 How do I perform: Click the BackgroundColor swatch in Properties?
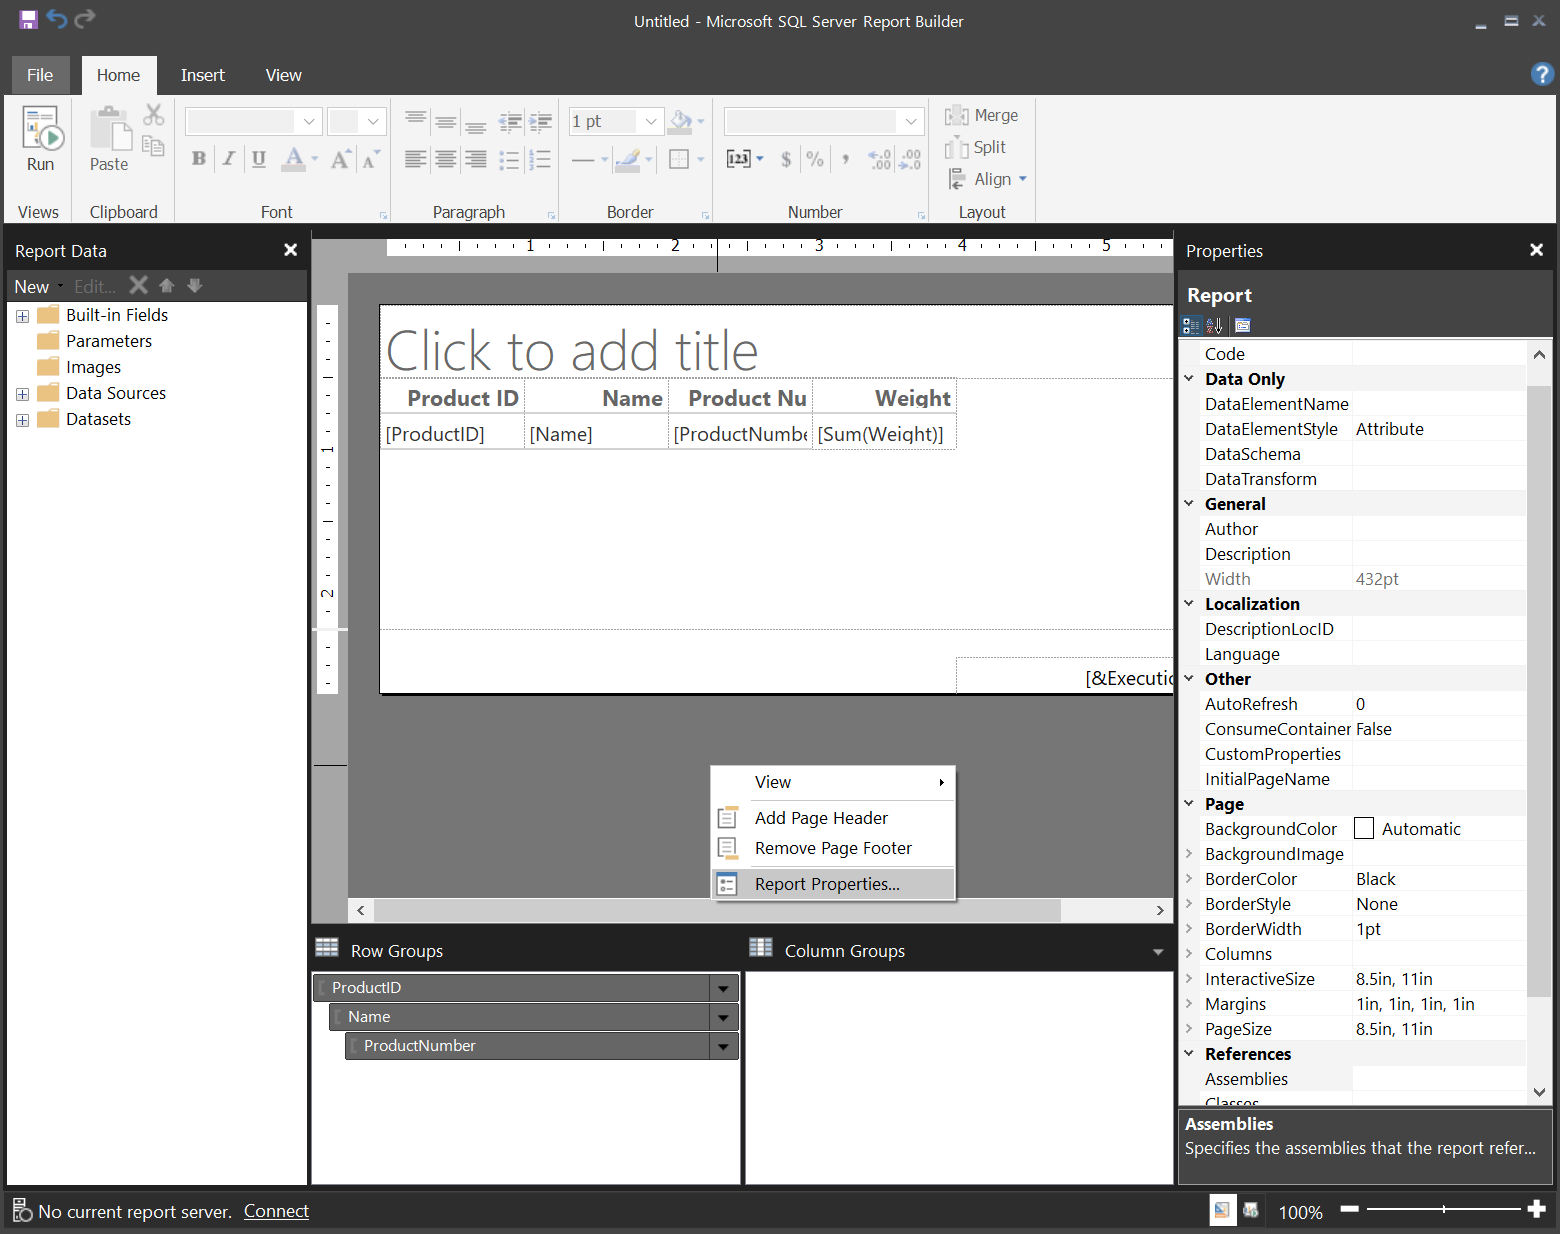[x=1364, y=828]
